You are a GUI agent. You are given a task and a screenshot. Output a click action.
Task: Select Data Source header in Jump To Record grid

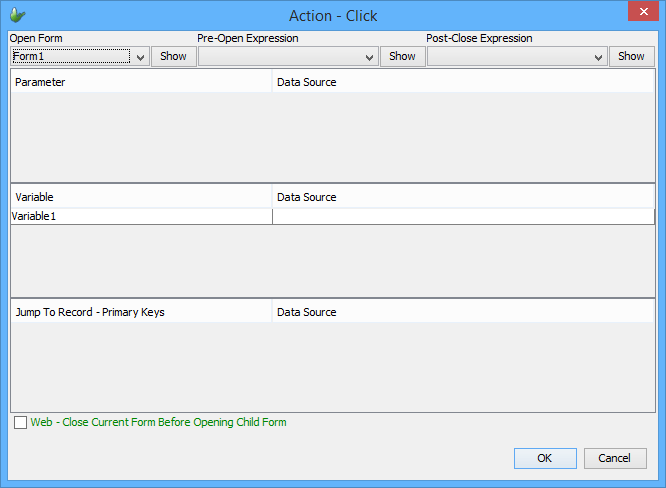(x=463, y=312)
